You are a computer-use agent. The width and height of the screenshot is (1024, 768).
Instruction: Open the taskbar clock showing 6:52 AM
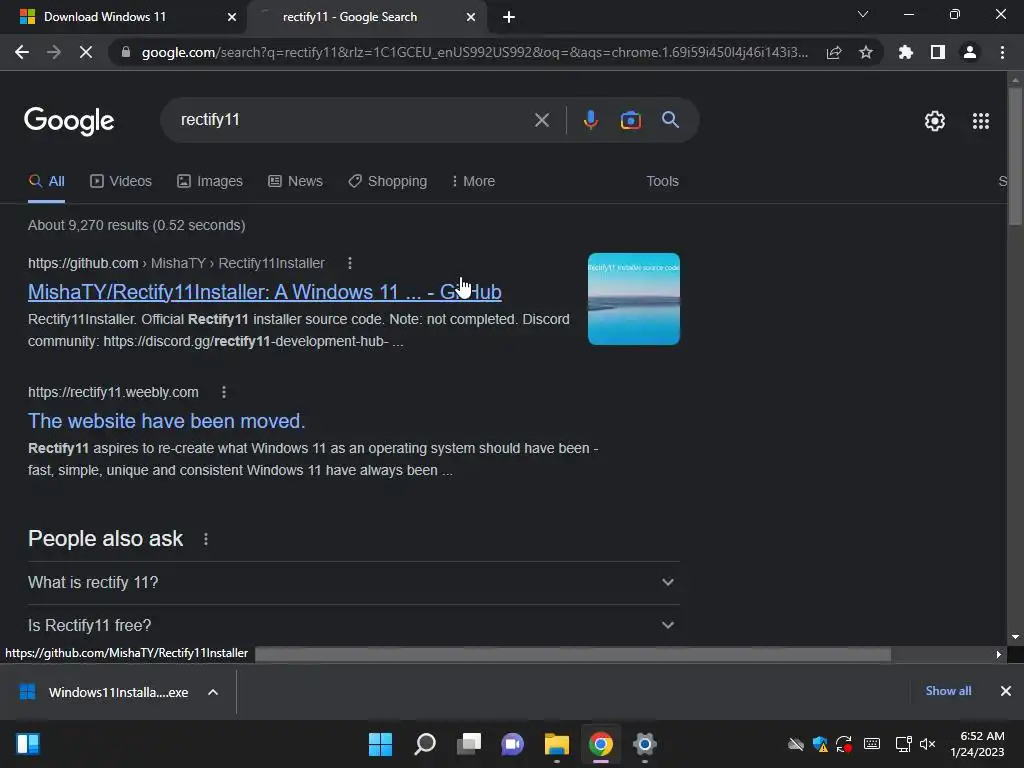pos(978,744)
